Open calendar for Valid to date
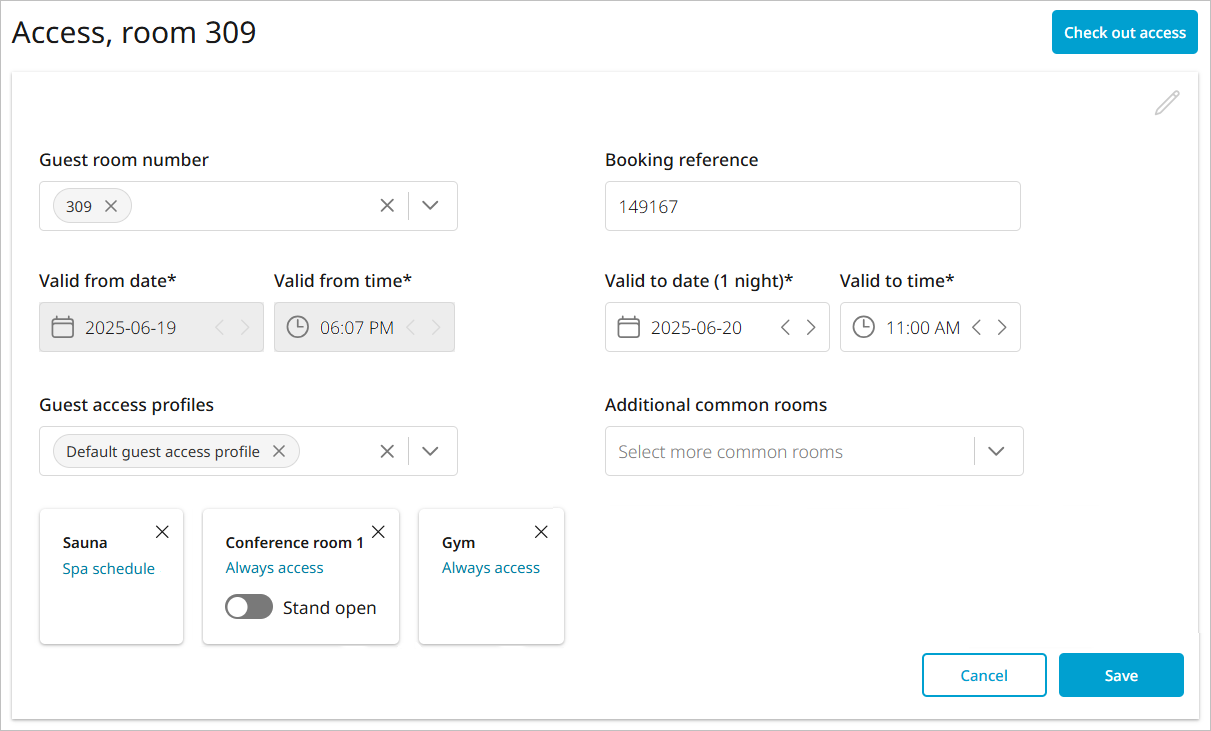The height and width of the screenshot is (731, 1211). [628, 327]
